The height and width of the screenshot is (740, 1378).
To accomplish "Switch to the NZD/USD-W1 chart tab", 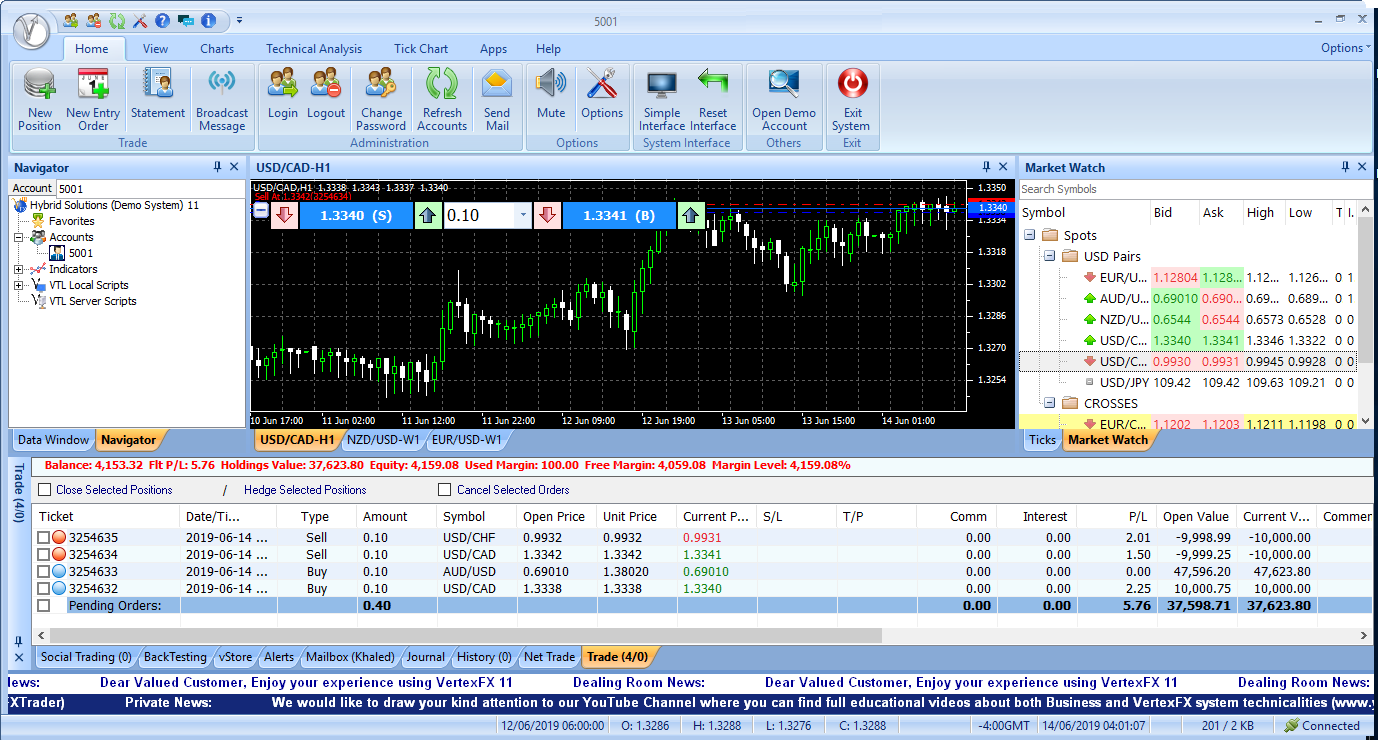I will tap(384, 439).
